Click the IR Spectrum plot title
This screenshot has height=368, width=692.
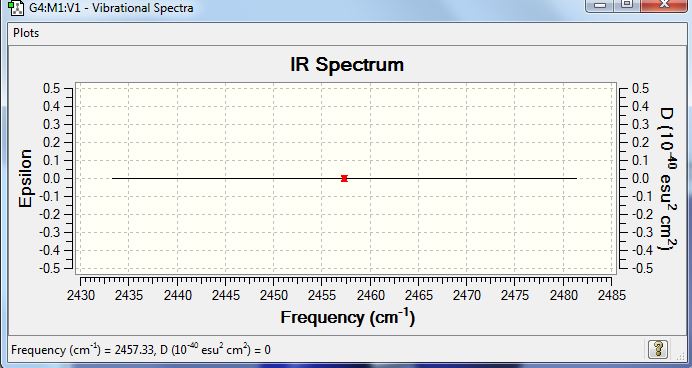(x=347, y=64)
